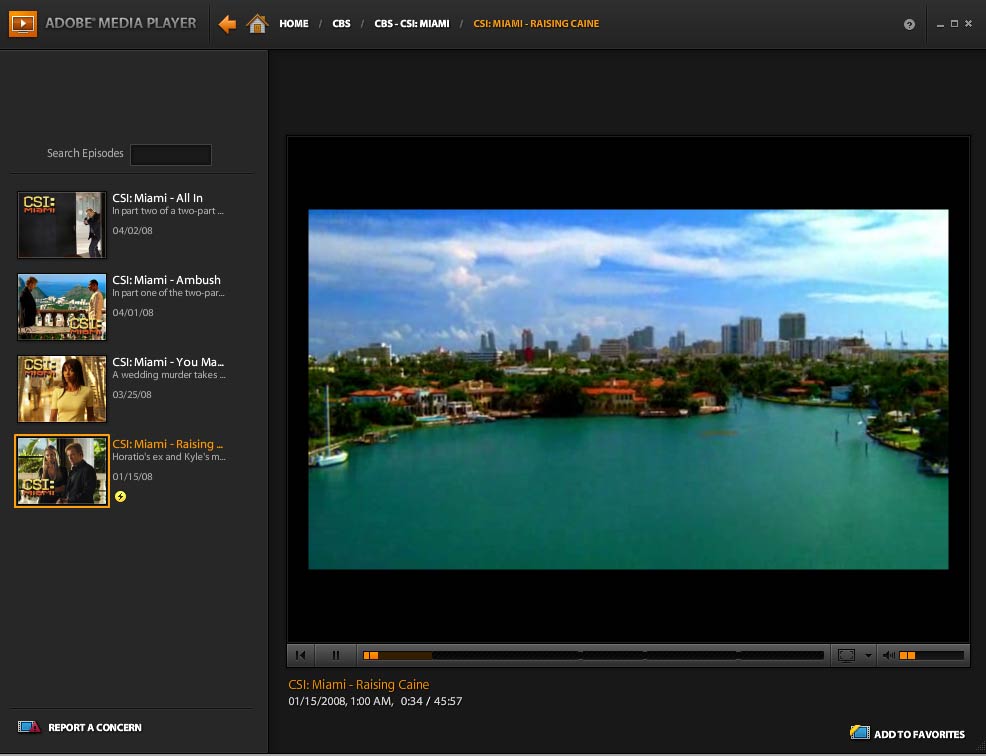This screenshot has width=986, height=756.
Task: Click description 'A wedding murder takes ...'
Action: tap(169, 375)
